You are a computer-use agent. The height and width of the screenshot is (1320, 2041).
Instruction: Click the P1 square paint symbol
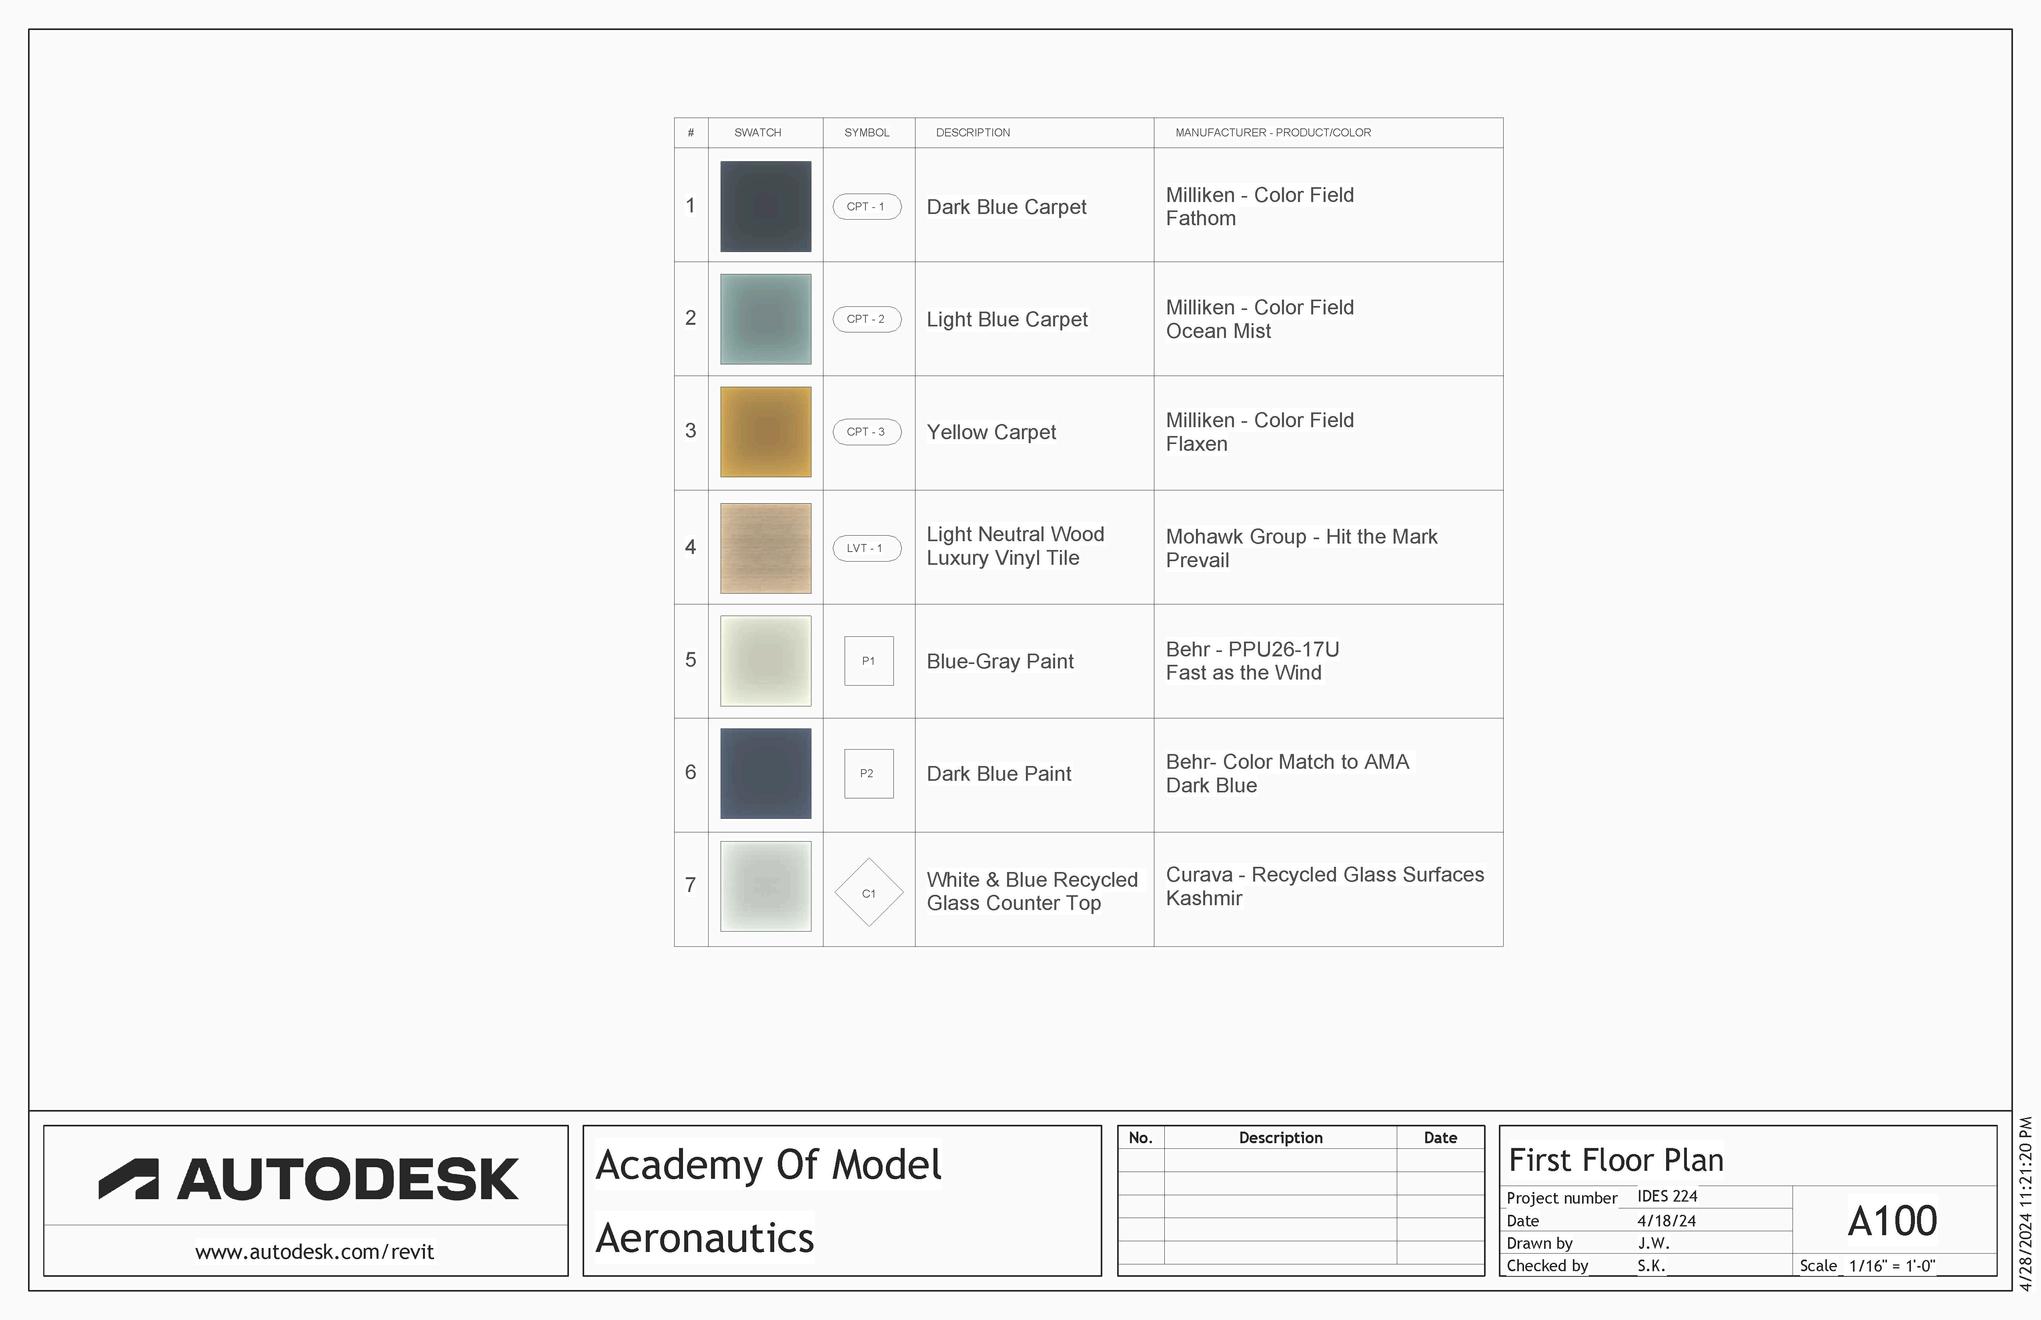pyautogui.click(x=868, y=661)
